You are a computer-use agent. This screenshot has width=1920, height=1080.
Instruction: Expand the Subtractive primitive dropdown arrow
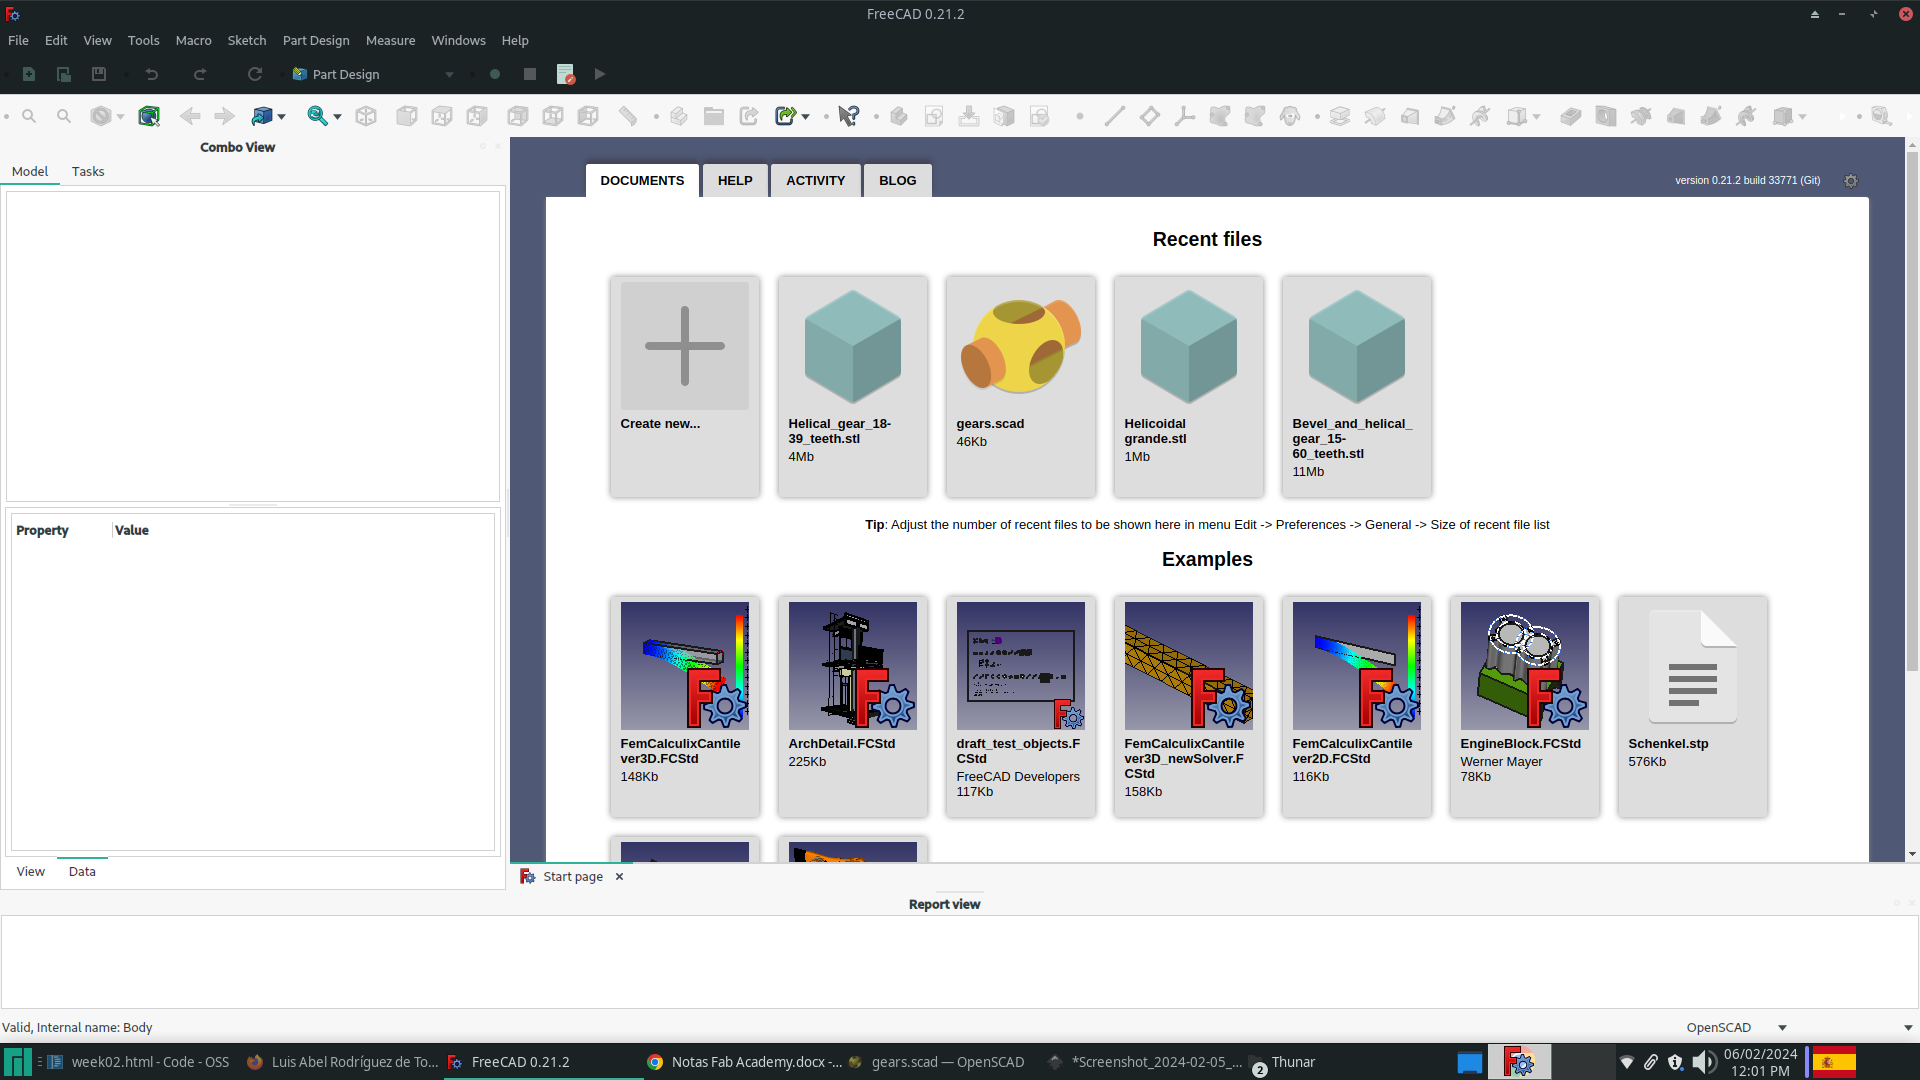pos(1802,117)
